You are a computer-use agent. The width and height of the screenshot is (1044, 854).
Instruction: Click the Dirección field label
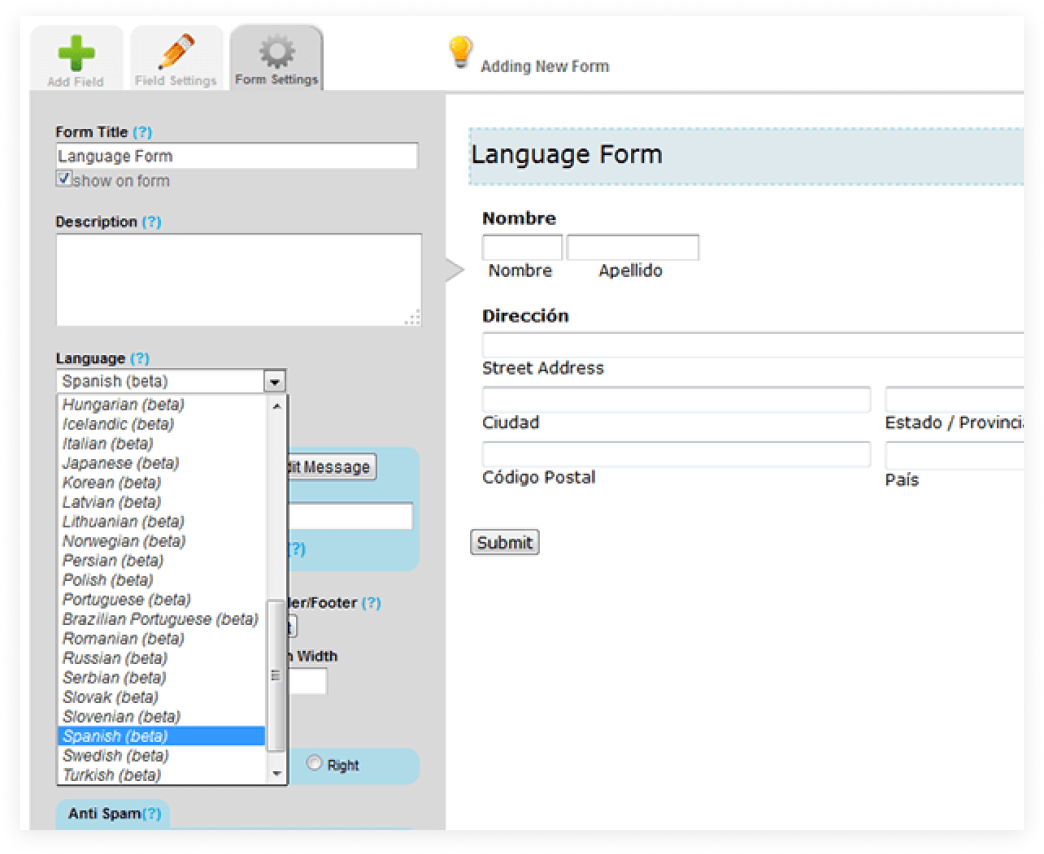click(525, 316)
